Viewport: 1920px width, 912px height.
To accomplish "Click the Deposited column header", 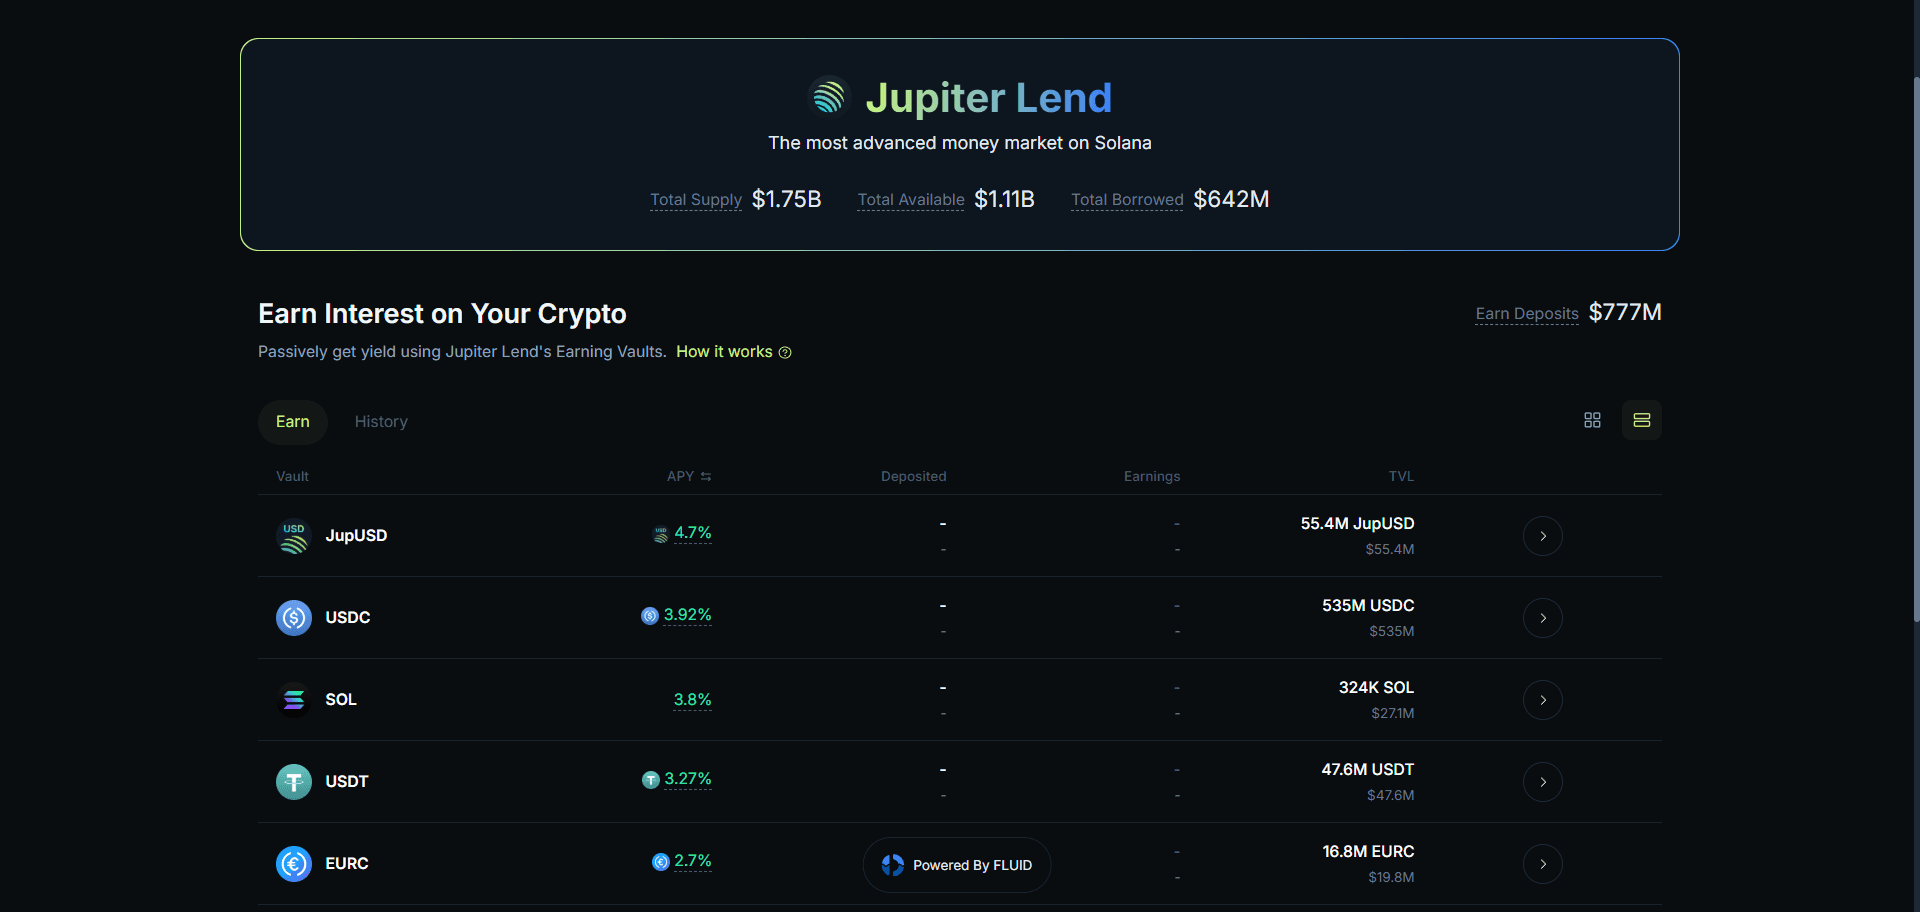I will click(x=914, y=477).
